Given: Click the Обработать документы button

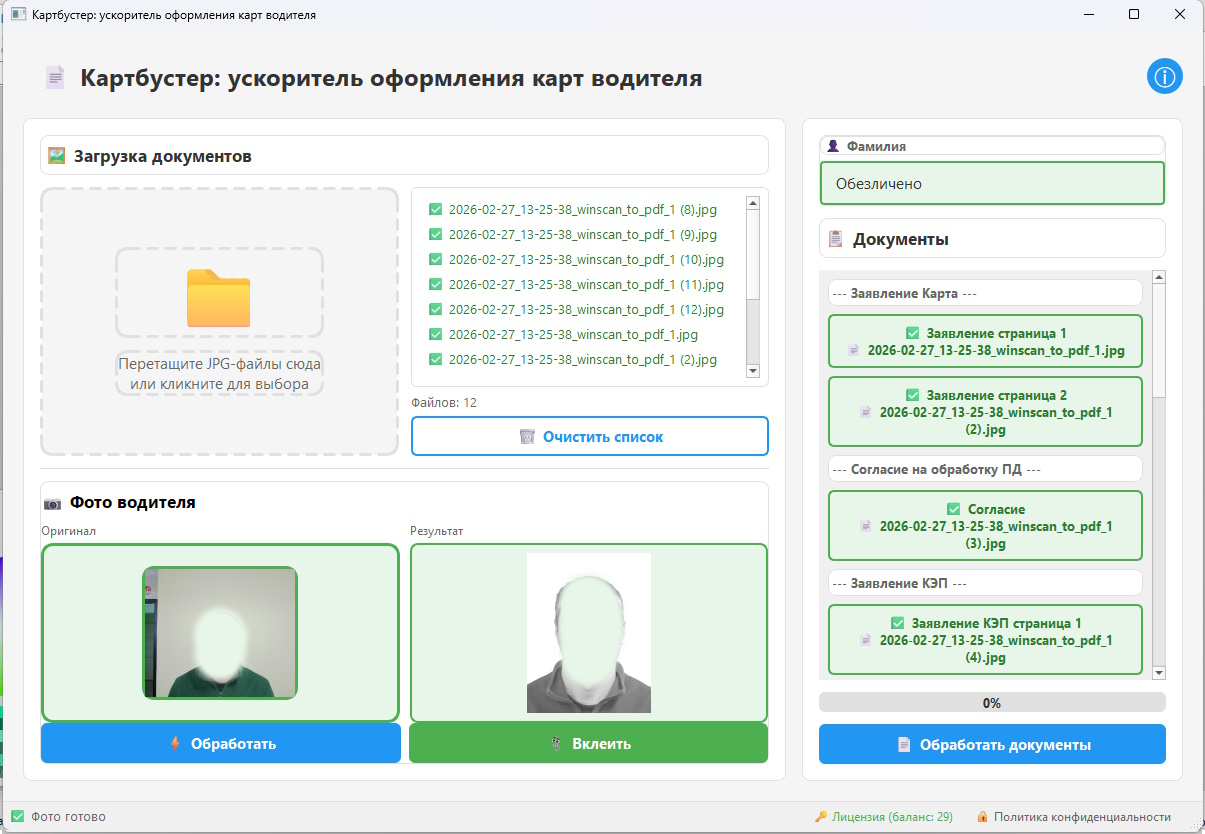Looking at the screenshot, I should [992, 745].
